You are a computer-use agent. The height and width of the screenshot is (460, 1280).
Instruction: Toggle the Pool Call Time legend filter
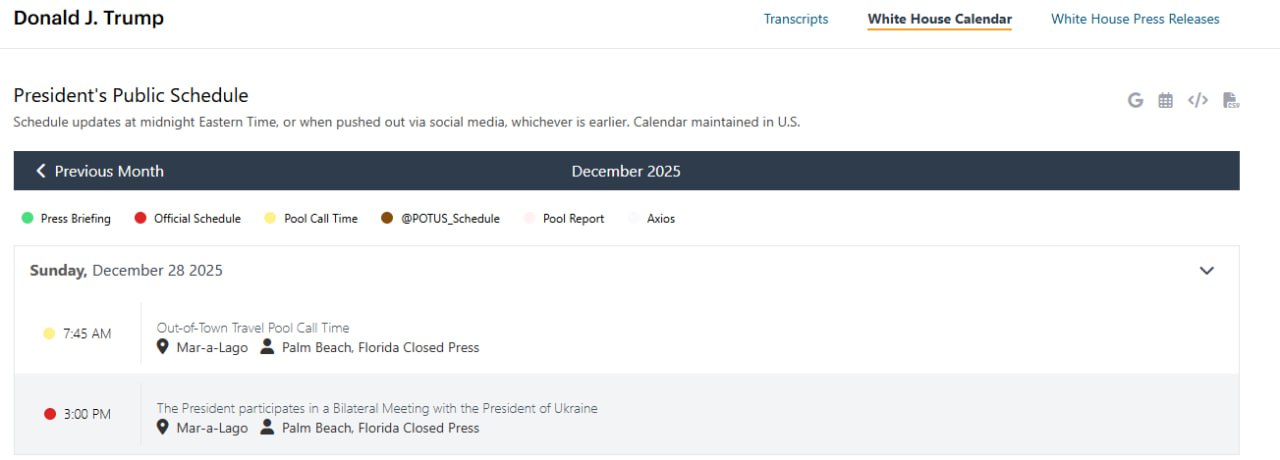[x=310, y=218]
